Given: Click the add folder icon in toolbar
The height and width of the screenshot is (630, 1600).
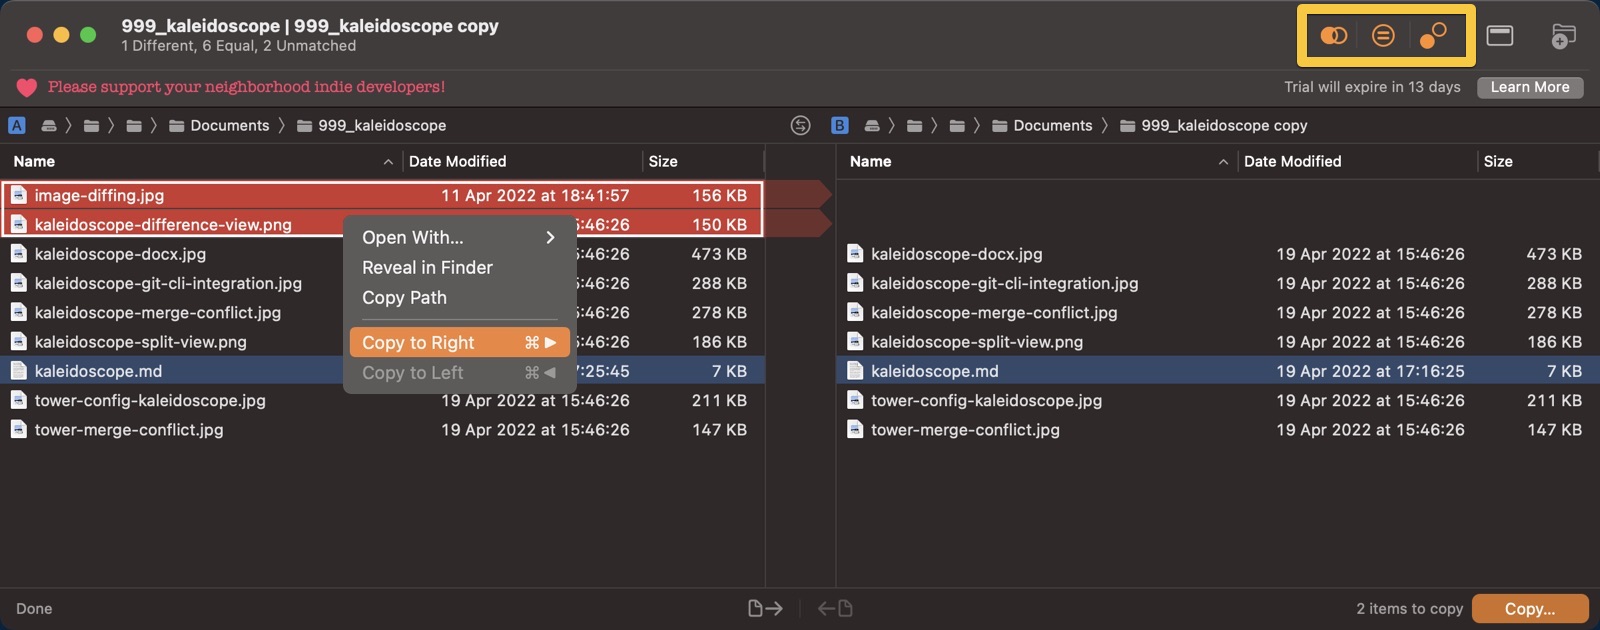Looking at the screenshot, I should point(1562,37).
